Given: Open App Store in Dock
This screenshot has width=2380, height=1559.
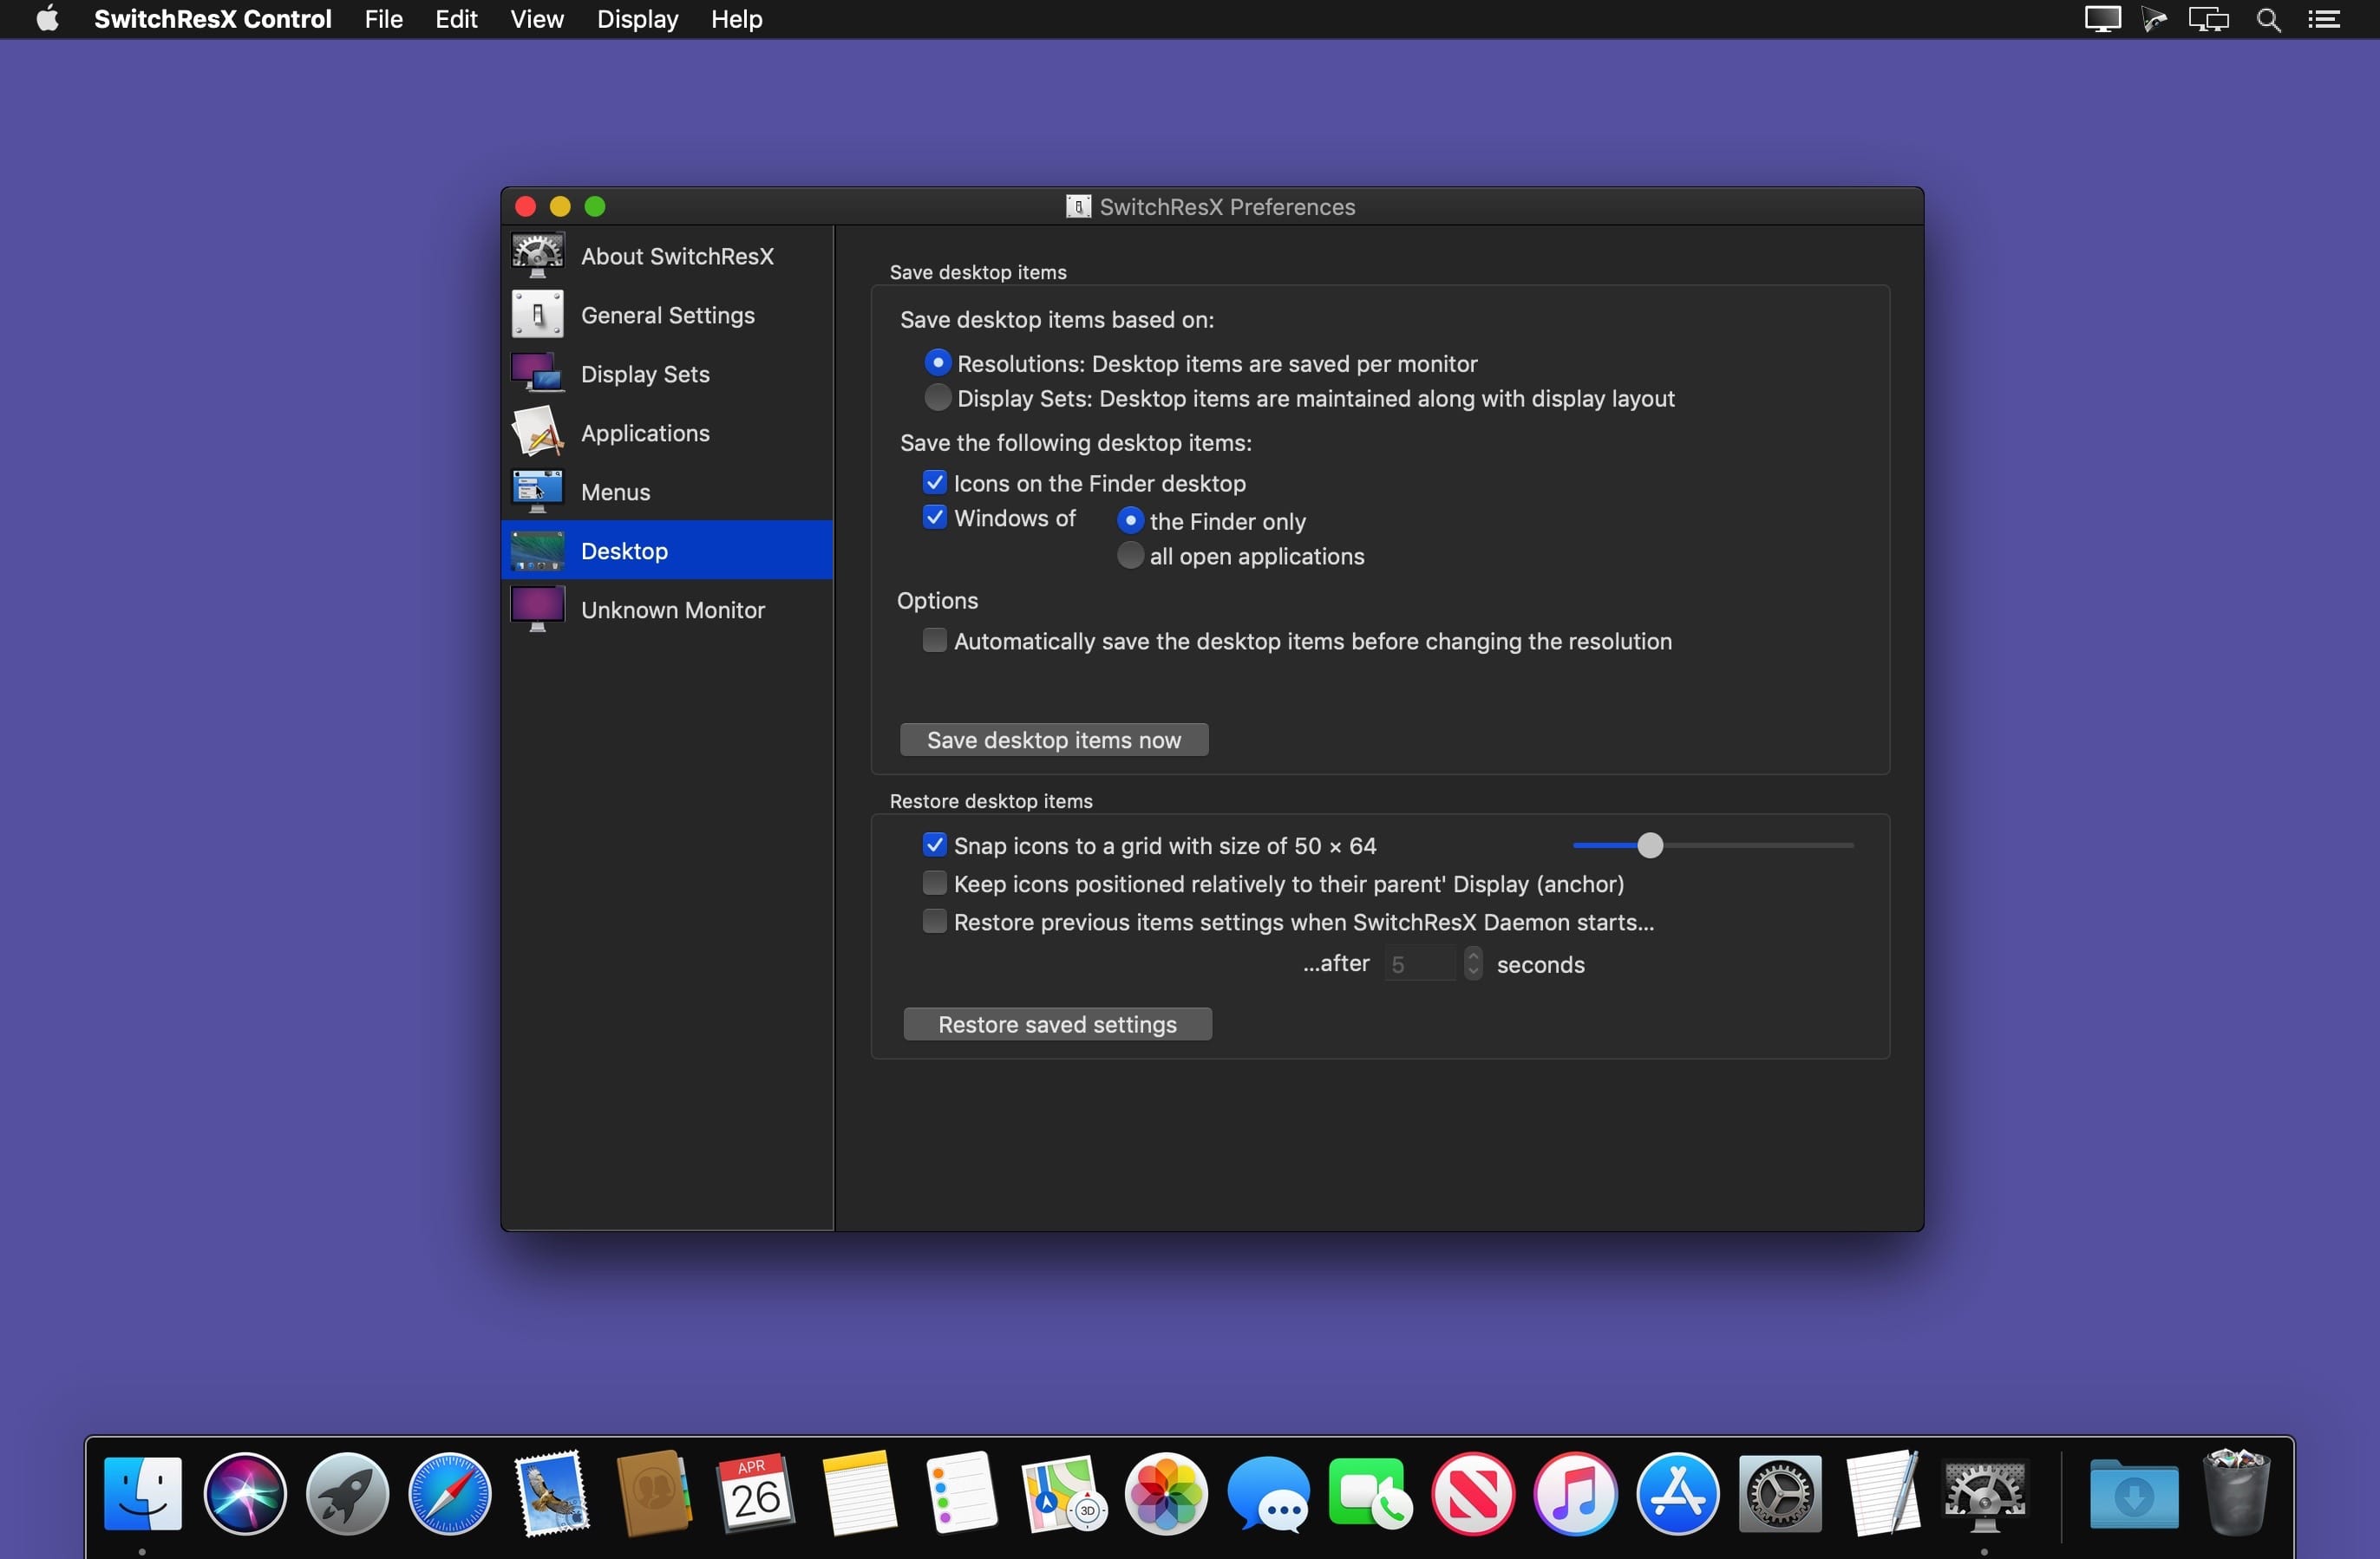Looking at the screenshot, I should coord(1678,1493).
